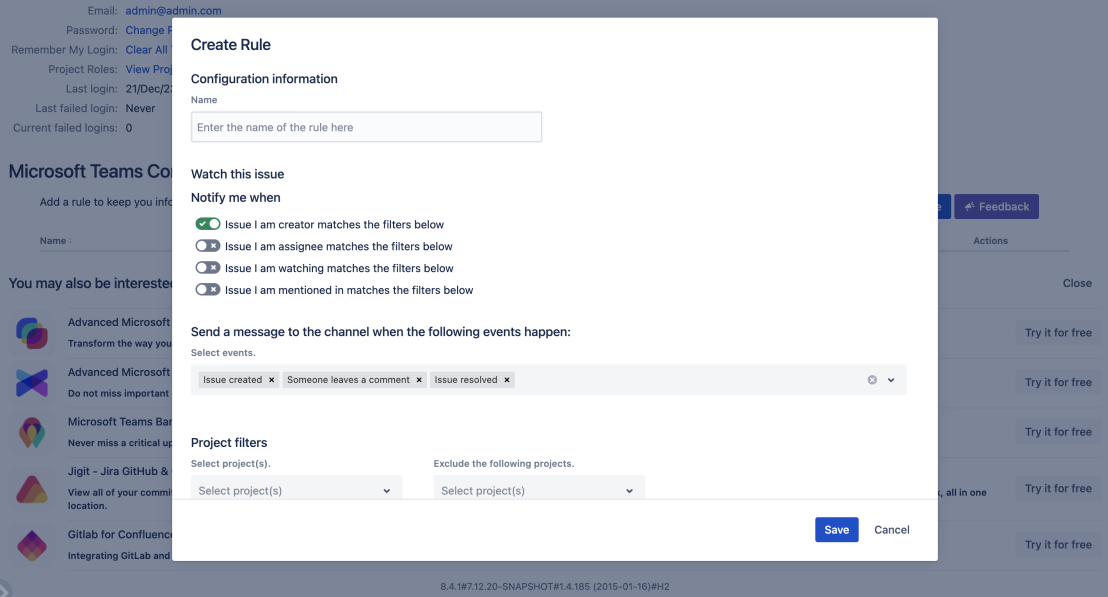Click the Microsoft Teams Bamboo app icon
This screenshot has width=1108, height=597.
(x=32, y=432)
